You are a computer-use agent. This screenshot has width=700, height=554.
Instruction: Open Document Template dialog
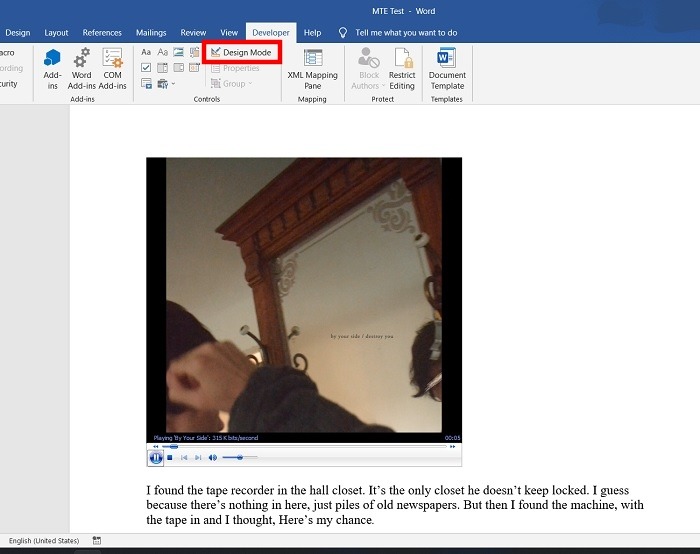(447, 69)
